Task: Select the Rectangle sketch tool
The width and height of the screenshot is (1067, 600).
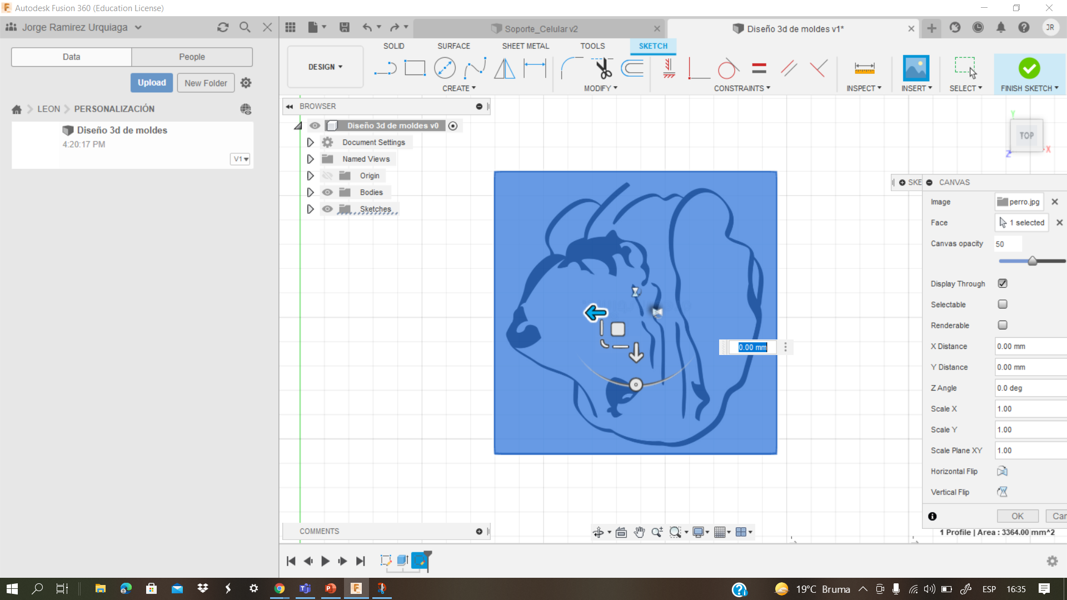Action: 415,68
